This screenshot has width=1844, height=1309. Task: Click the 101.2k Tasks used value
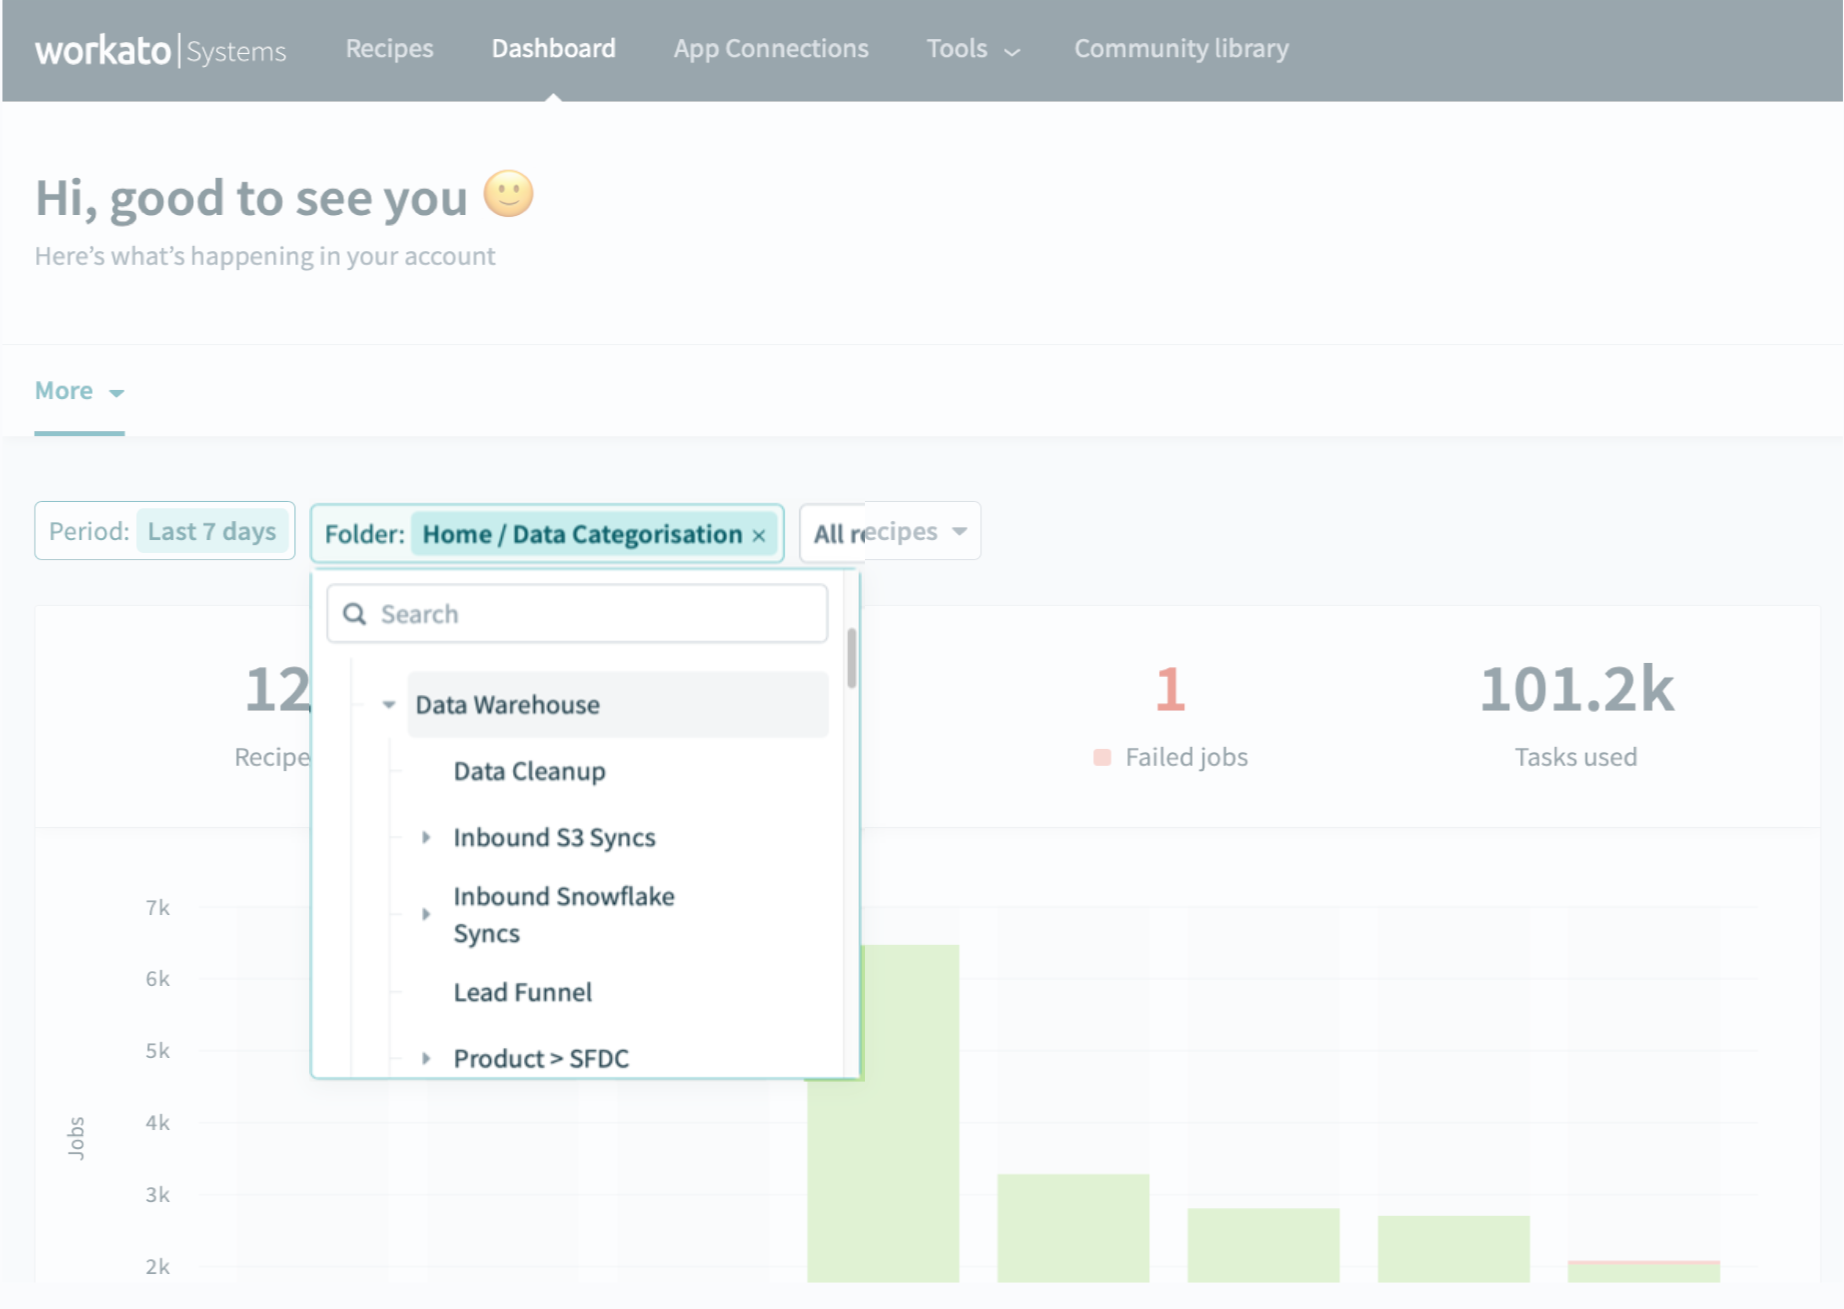[1576, 689]
